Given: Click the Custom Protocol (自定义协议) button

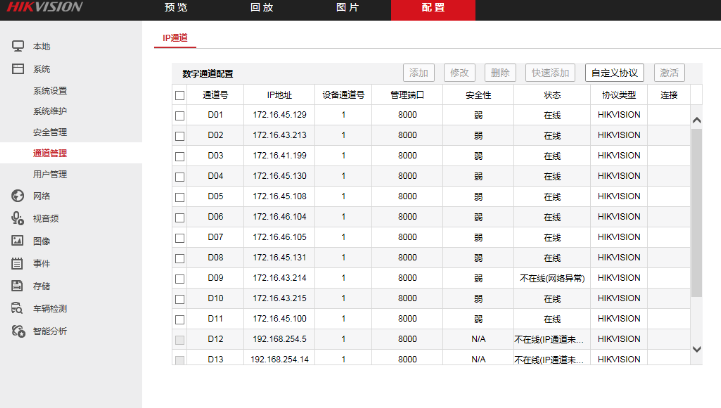Looking at the screenshot, I should tap(614, 73).
